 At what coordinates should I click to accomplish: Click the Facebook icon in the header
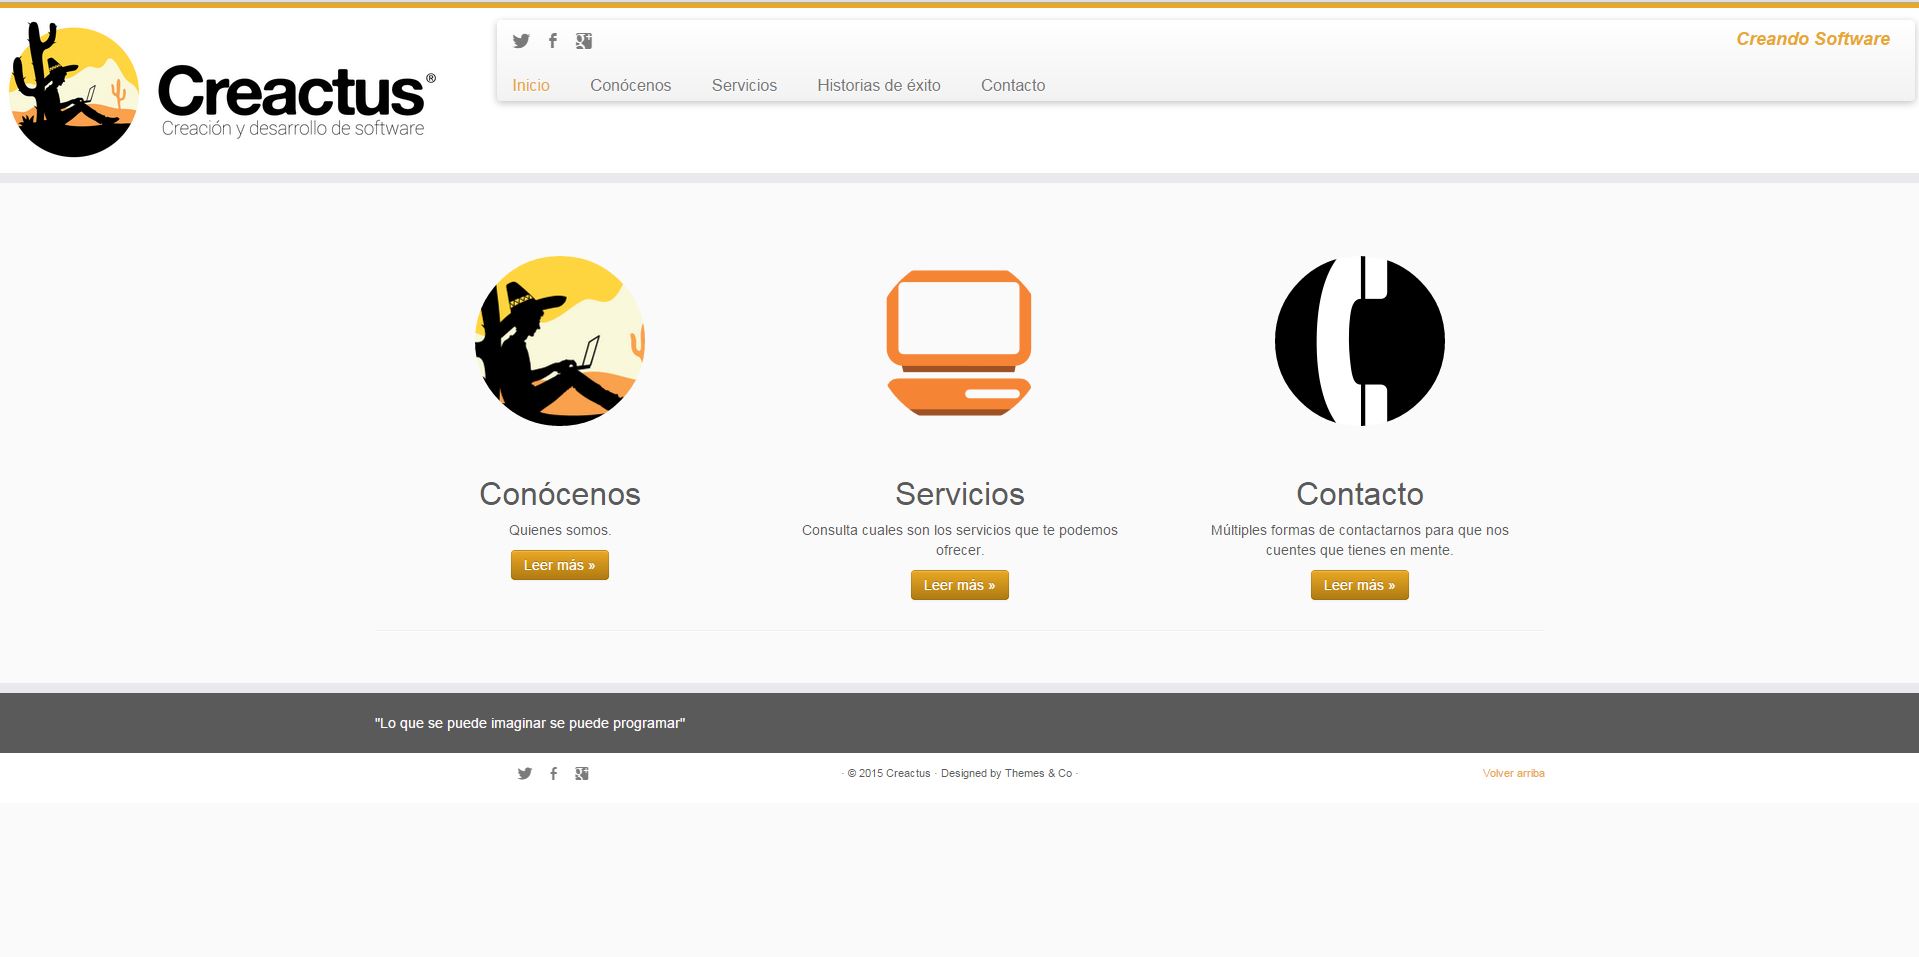point(553,41)
